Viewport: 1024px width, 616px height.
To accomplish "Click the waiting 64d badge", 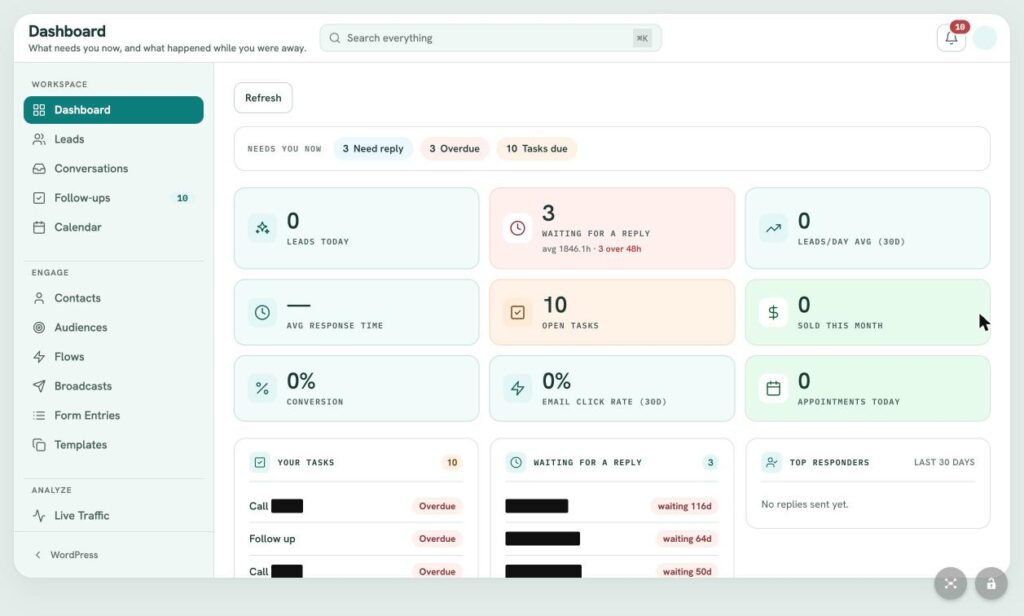I will point(686,539).
